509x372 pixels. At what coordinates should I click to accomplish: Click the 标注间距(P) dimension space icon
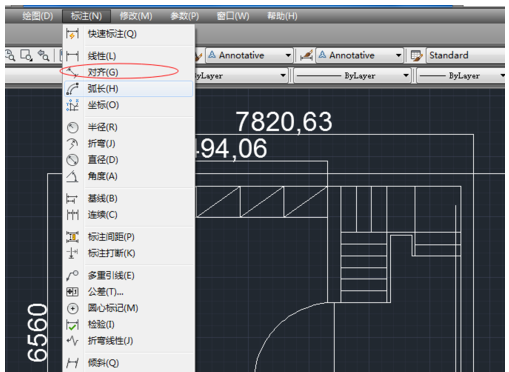pos(72,237)
